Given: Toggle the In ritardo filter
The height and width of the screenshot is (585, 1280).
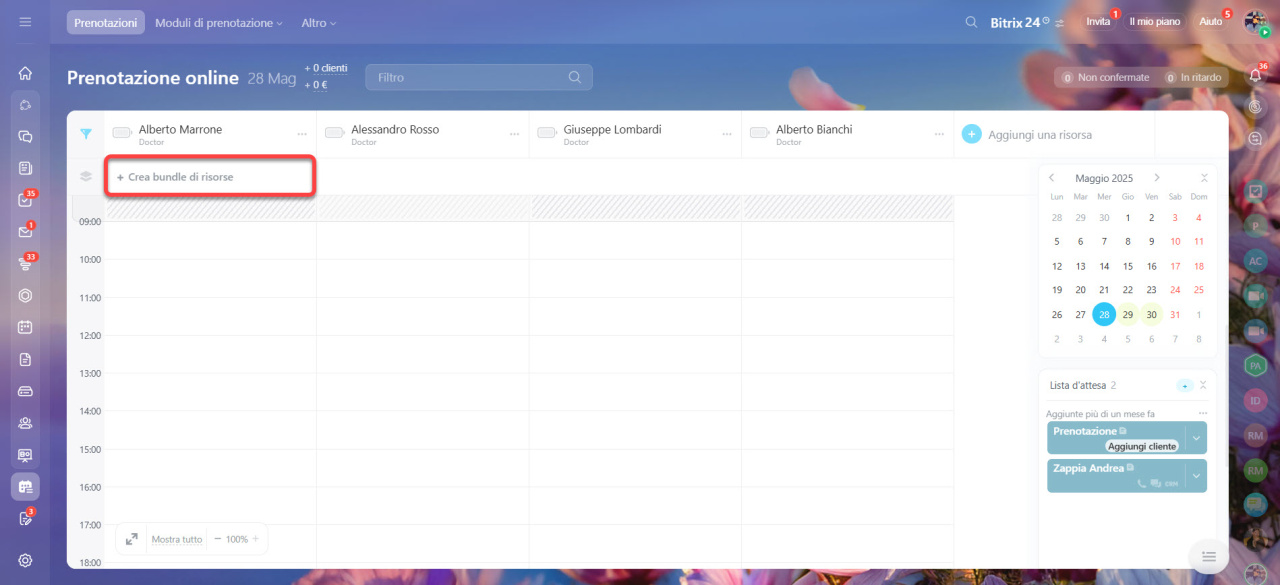Looking at the screenshot, I should click(1194, 77).
